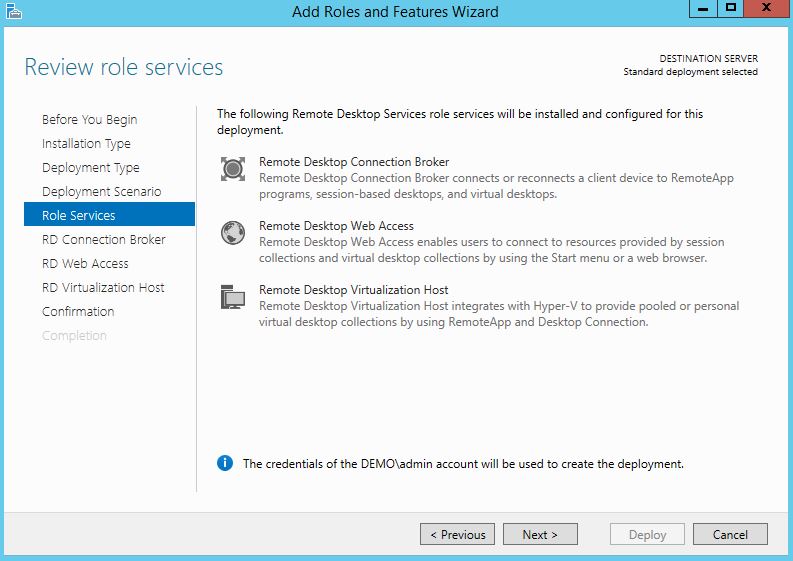This screenshot has height=561, width=793.
Task: Open the RD Connection Broker step
Action: (x=104, y=240)
